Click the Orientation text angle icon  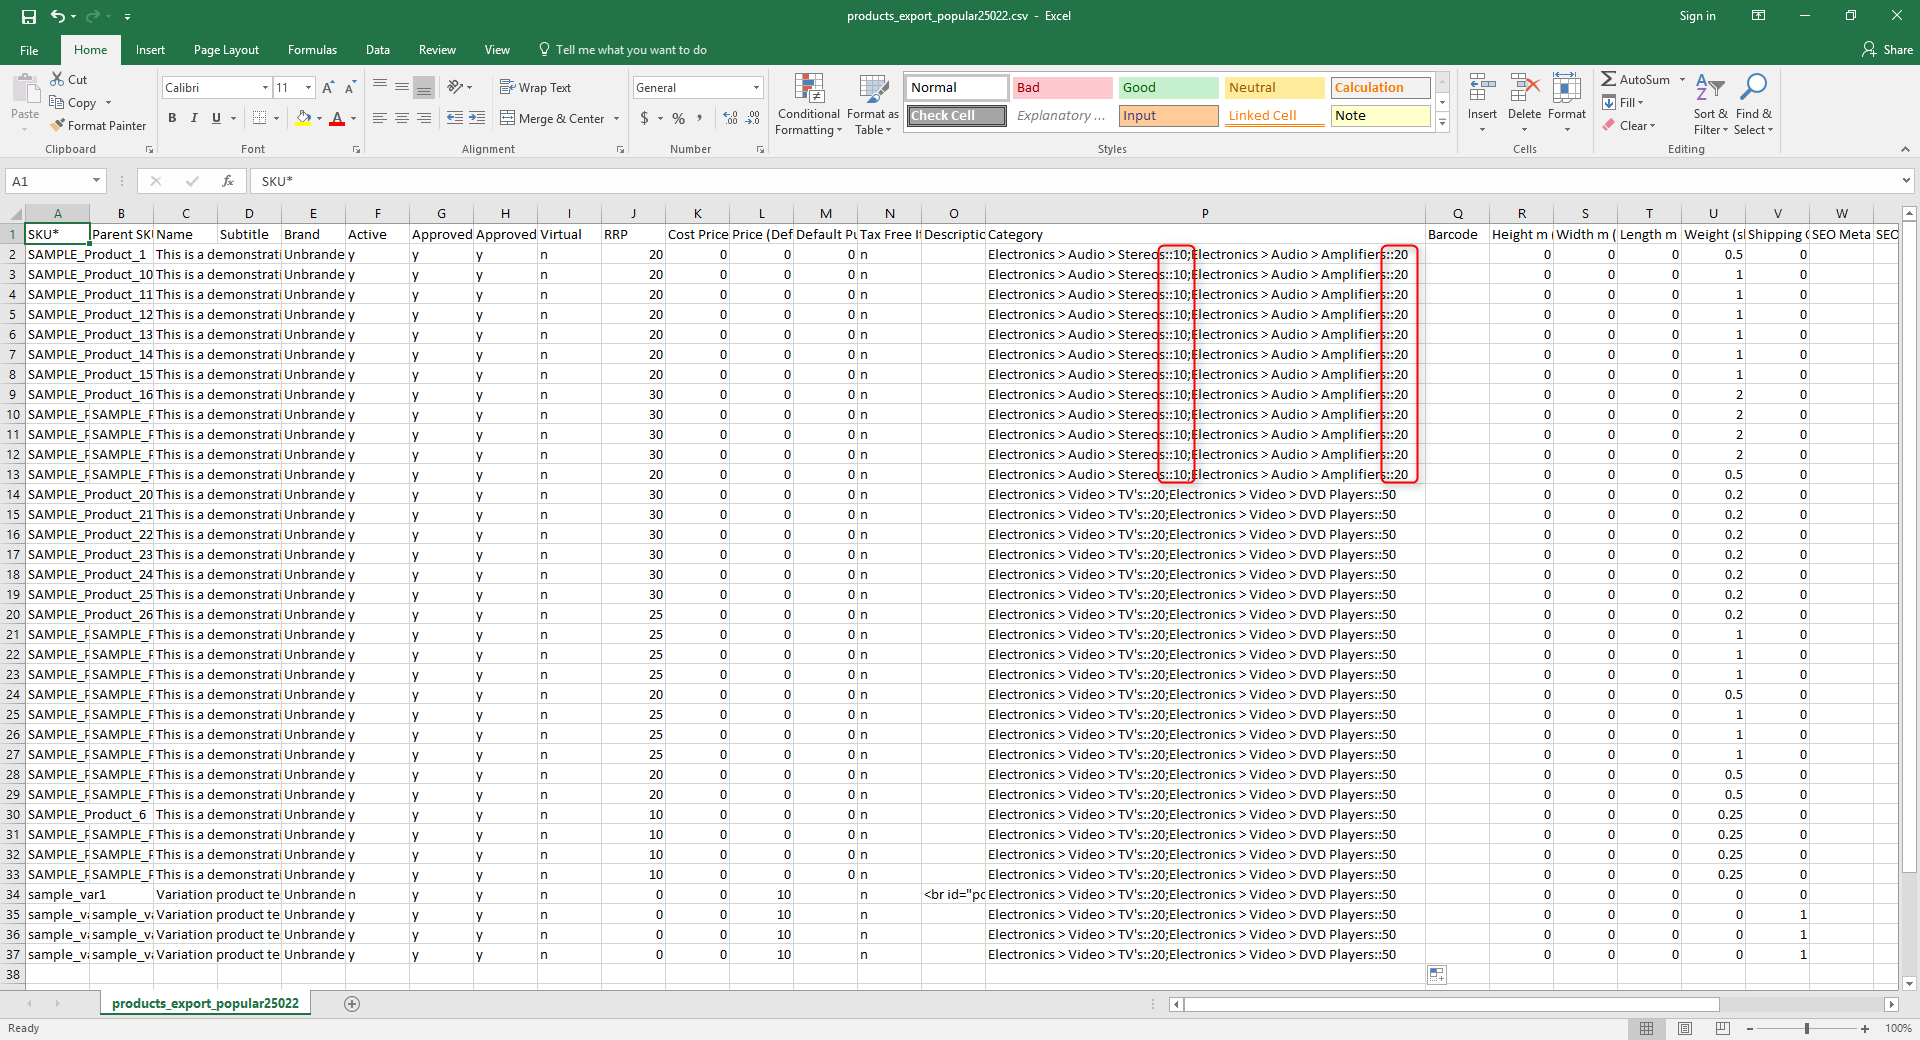456,87
